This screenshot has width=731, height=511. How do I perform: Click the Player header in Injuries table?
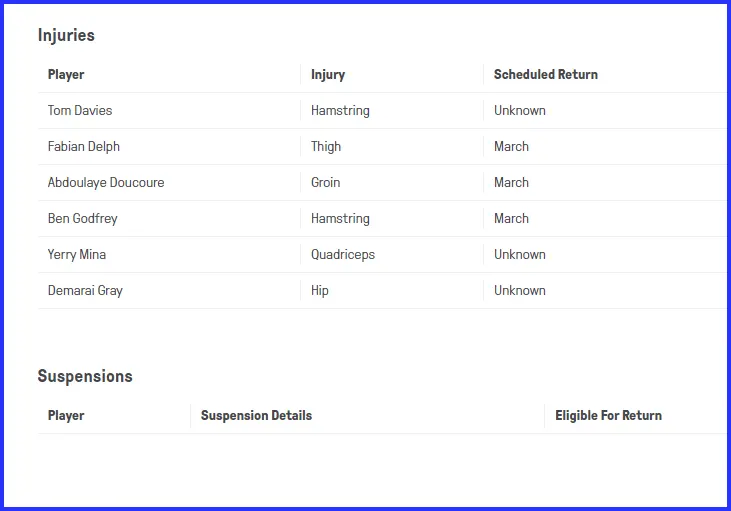(x=66, y=75)
